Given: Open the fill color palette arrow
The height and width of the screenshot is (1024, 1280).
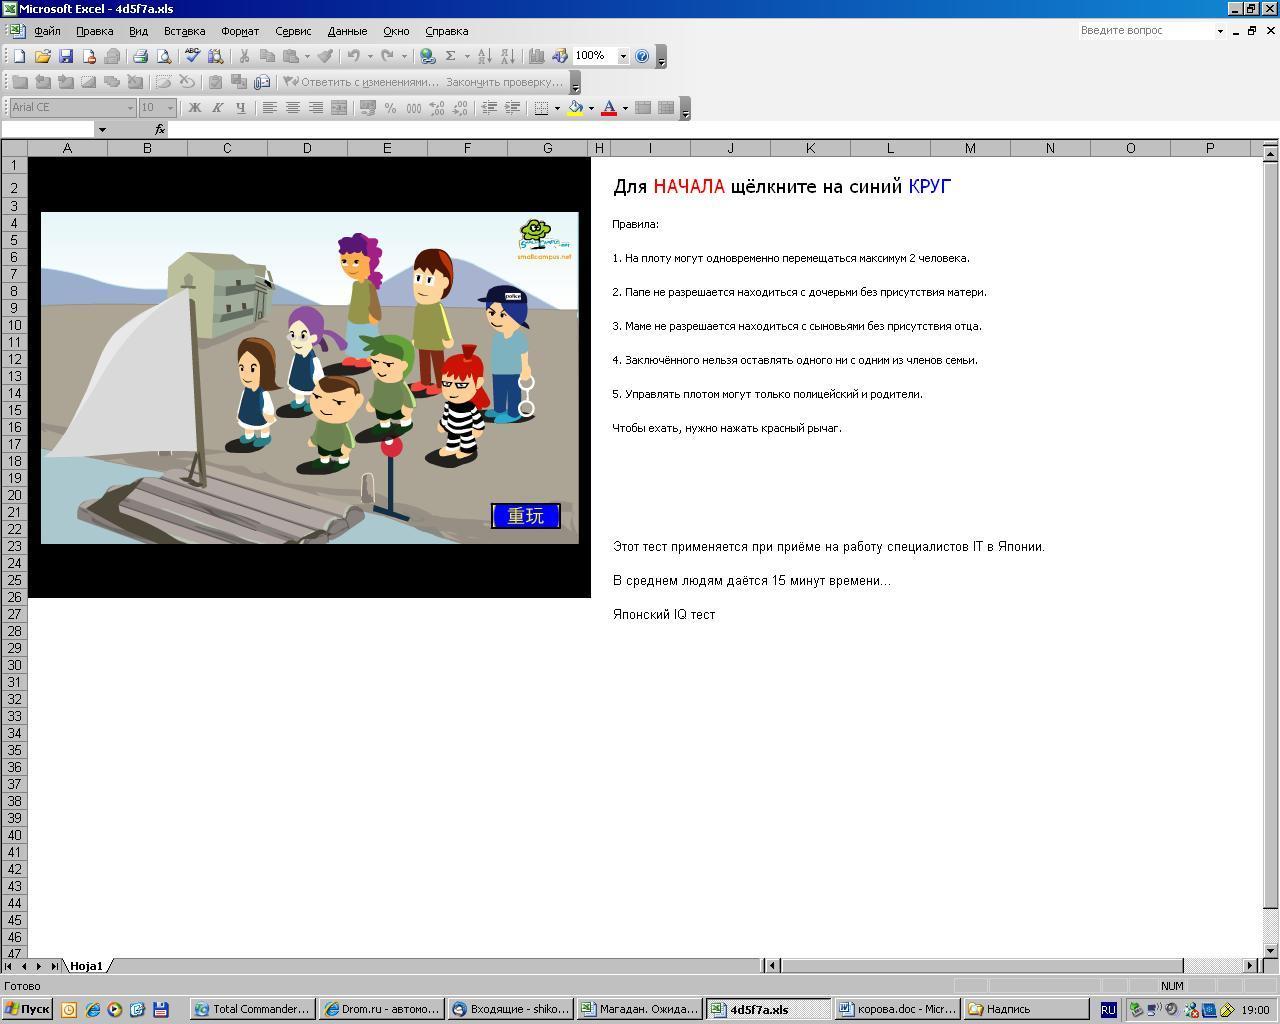Looking at the screenshot, I should point(591,108).
